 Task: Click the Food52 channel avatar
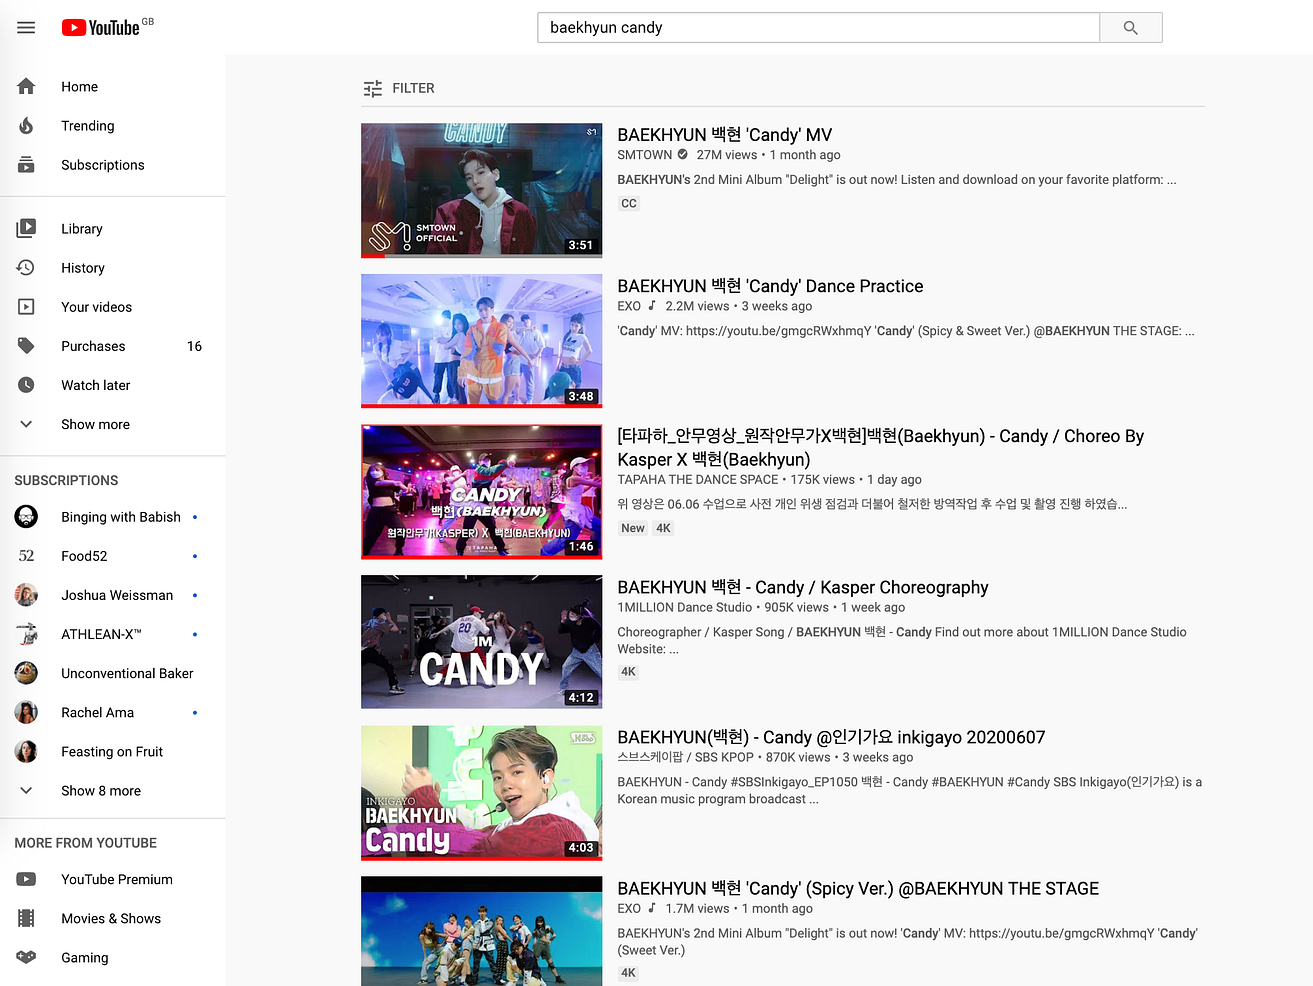pos(26,556)
